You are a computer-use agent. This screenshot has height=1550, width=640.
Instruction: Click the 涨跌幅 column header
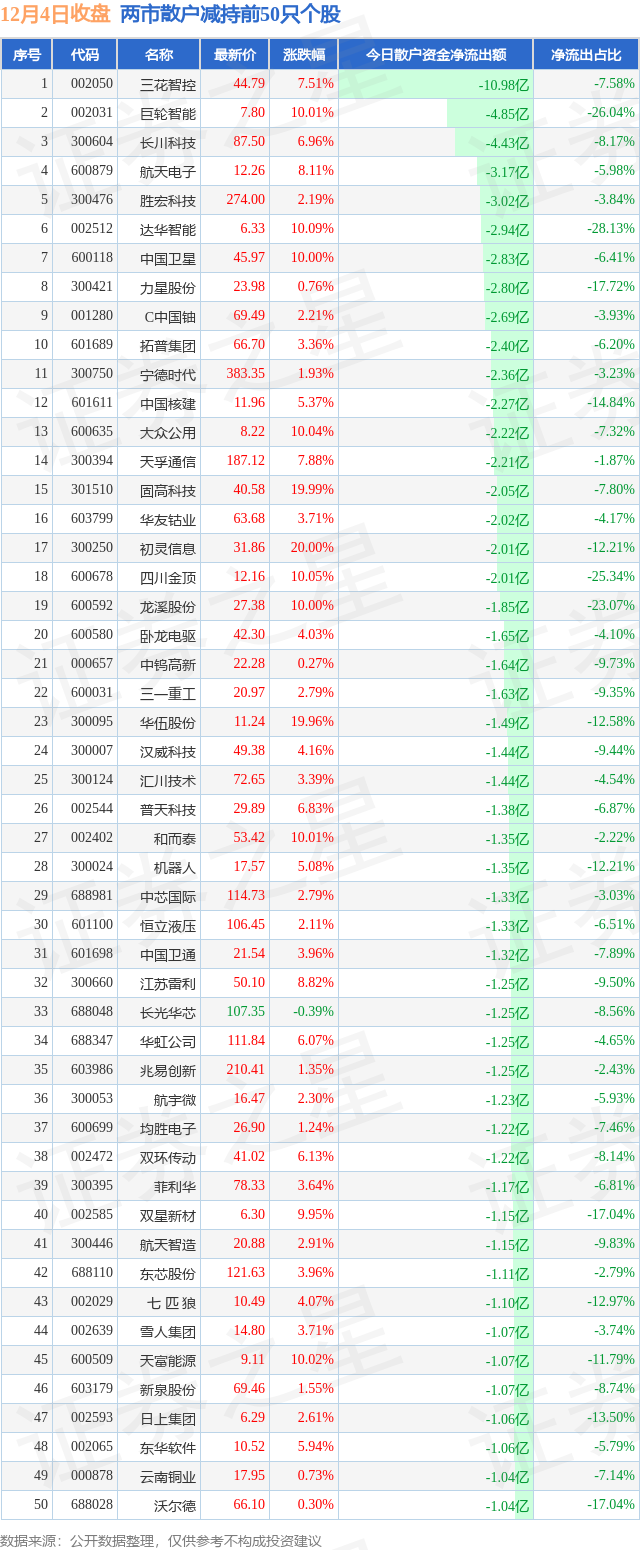(x=304, y=55)
